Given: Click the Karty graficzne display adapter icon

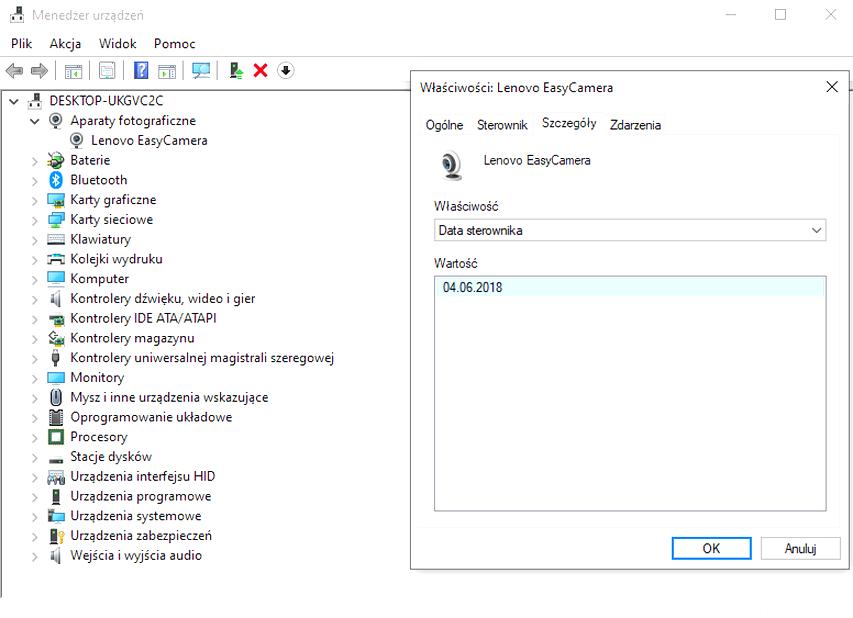Looking at the screenshot, I should tap(55, 200).
